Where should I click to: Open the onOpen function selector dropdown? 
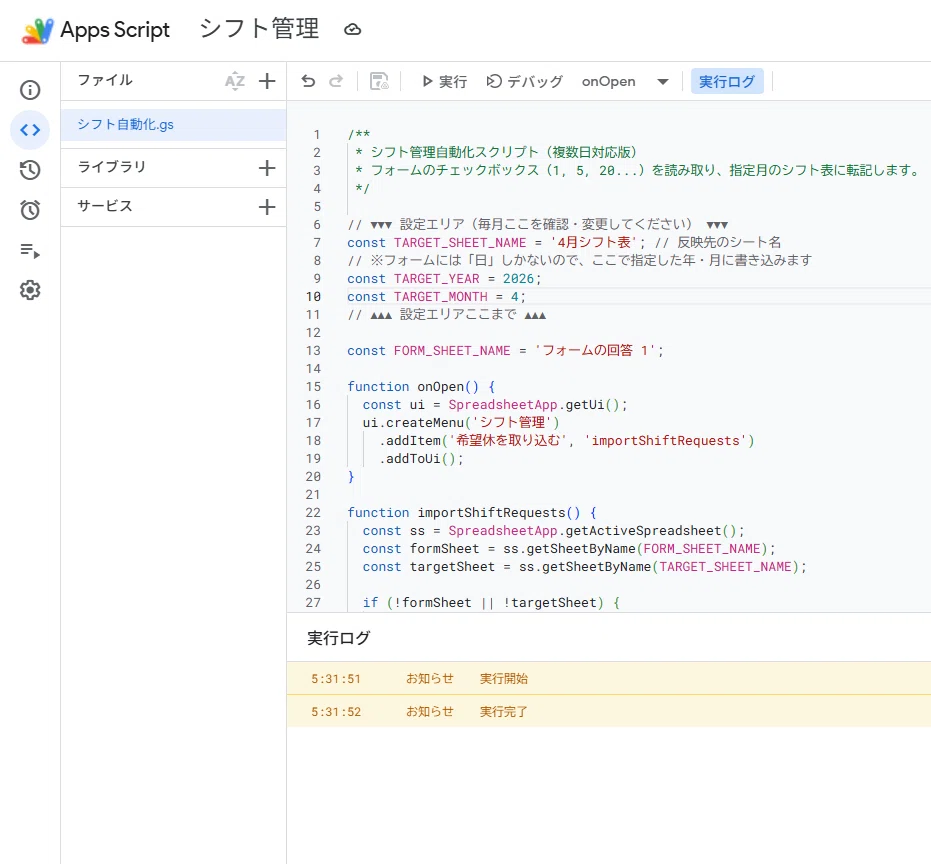[x=625, y=81]
